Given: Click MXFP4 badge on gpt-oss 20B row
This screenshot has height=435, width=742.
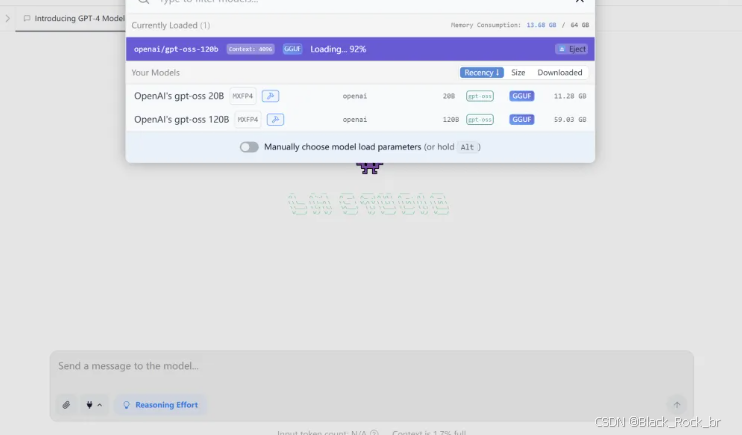Looking at the screenshot, I should (243, 96).
